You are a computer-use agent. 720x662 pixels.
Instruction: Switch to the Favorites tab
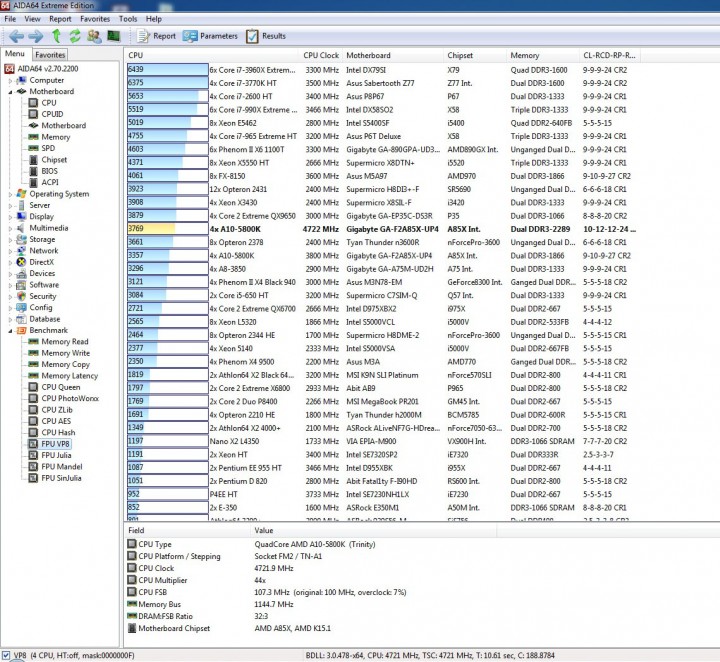click(50, 55)
